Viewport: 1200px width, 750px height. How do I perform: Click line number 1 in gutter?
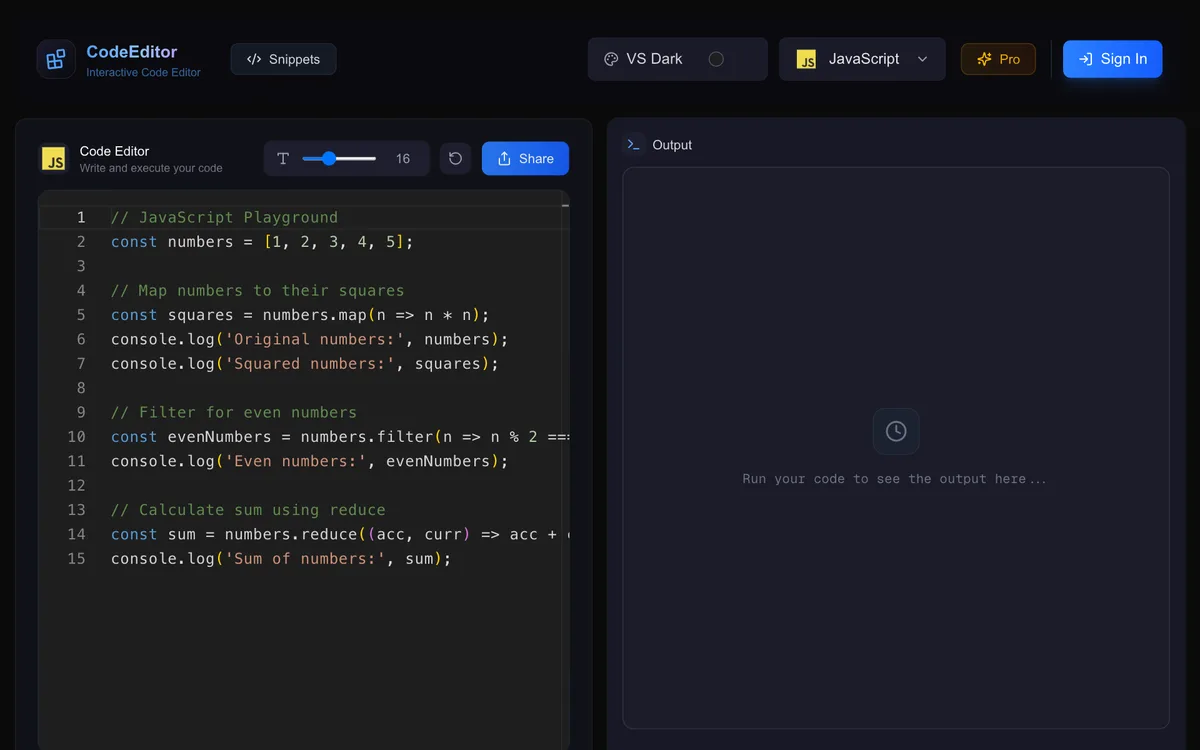pos(81,217)
